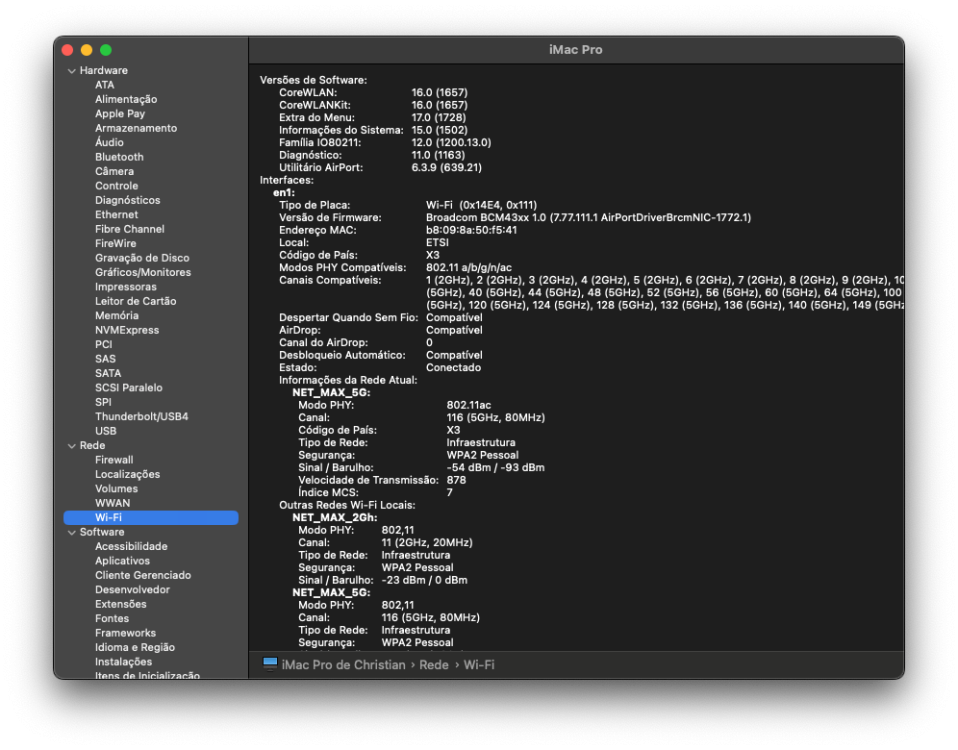958x750 pixels.
Task: Open Thunderbolt/USB4 in the sidebar
Action: pos(141,417)
